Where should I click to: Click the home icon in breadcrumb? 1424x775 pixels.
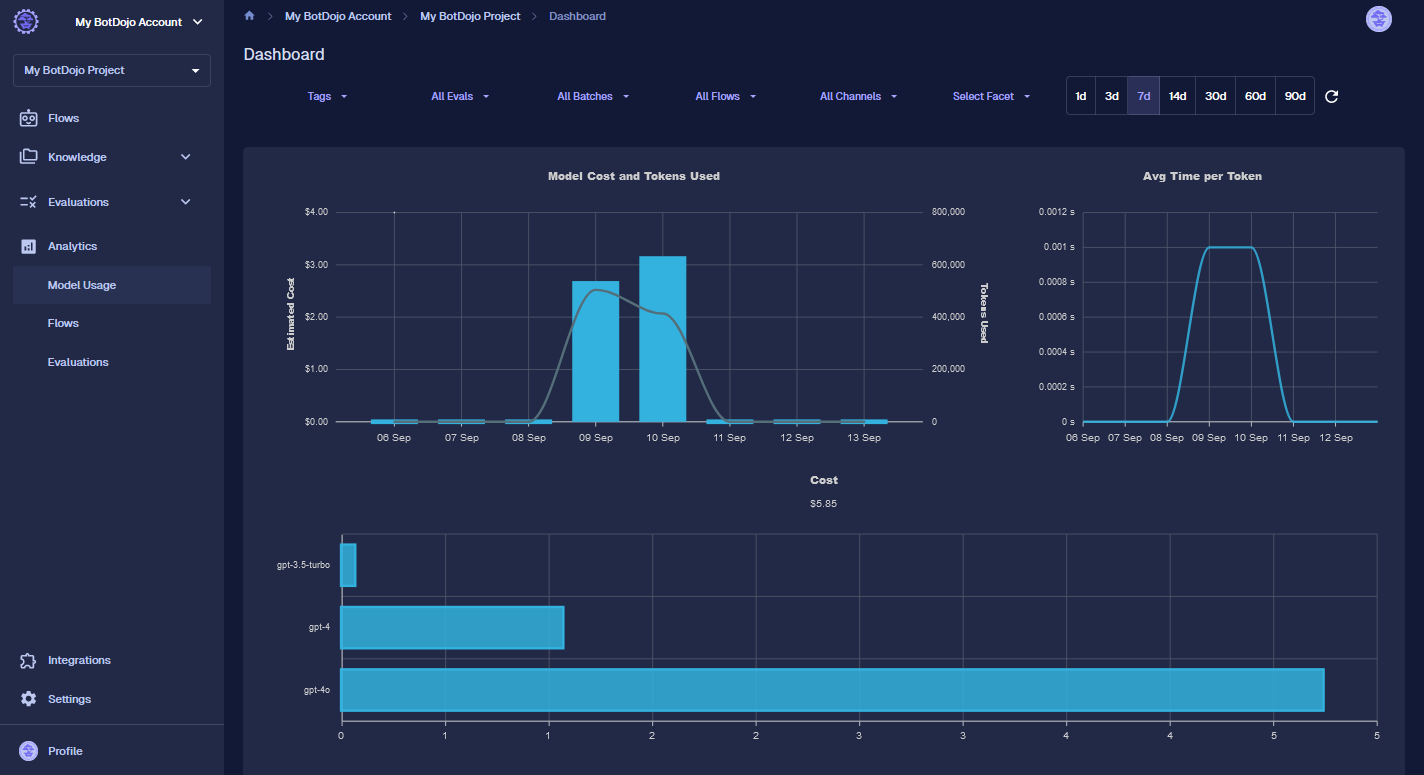(x=249, y=16)
